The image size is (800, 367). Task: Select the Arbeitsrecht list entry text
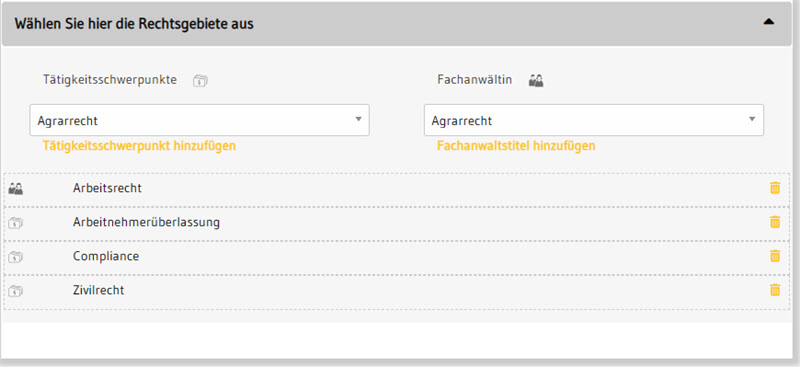(x=107, y=188)
